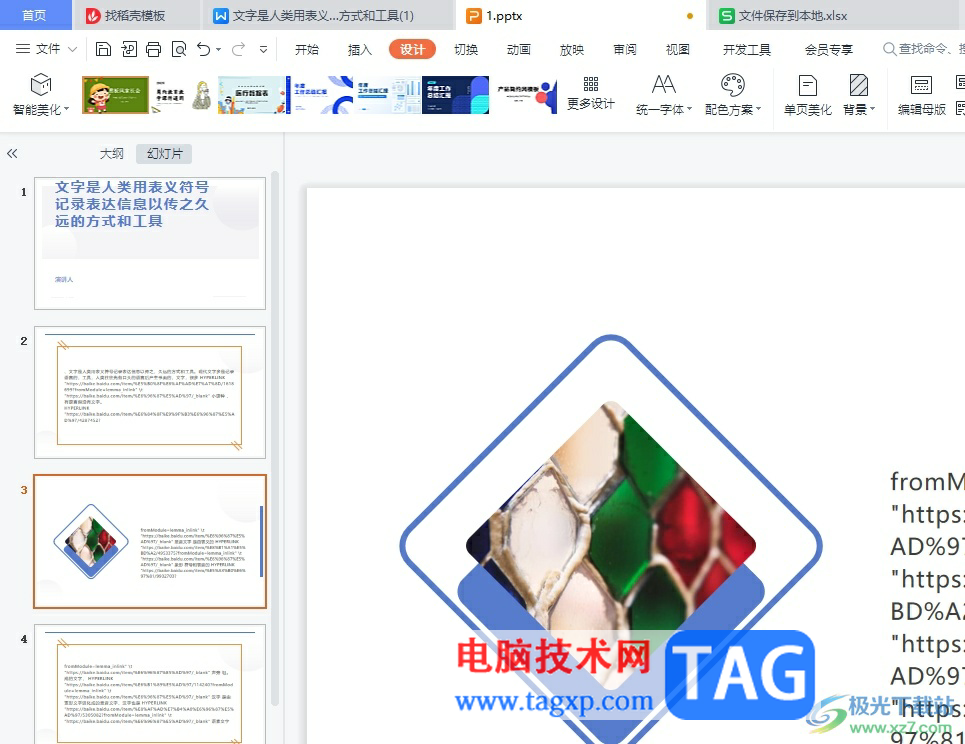Open the quick access customize dropdown

point(263,50)
